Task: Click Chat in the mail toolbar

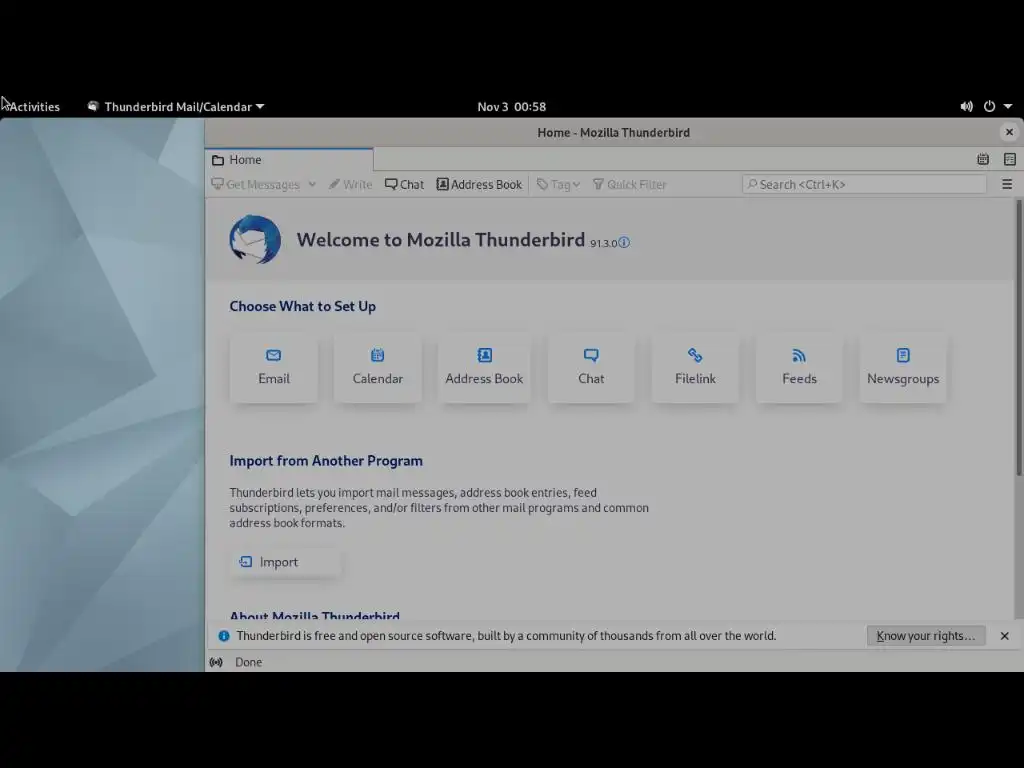Action: click(404, 185)
